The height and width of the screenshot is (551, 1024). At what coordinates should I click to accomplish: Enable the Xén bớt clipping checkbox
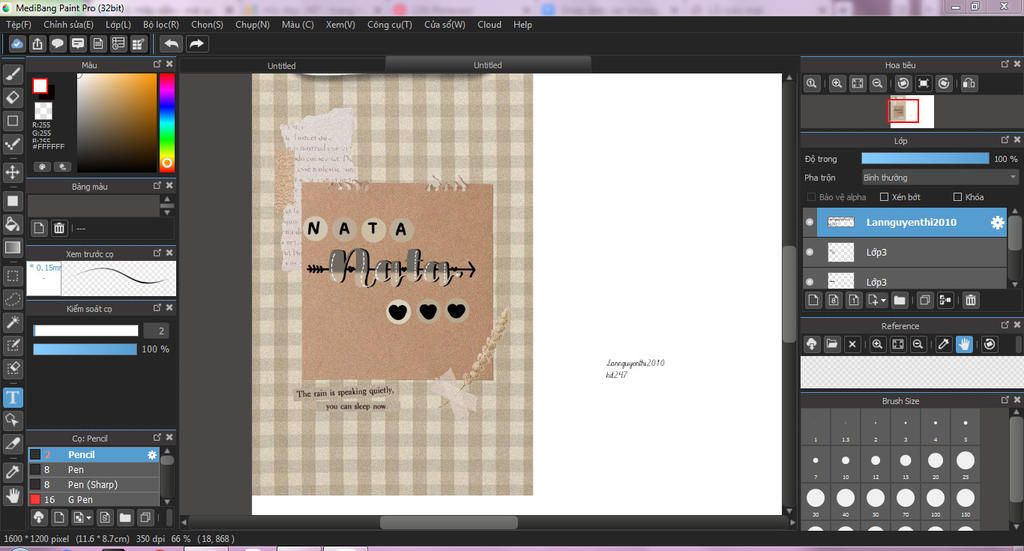884,197
